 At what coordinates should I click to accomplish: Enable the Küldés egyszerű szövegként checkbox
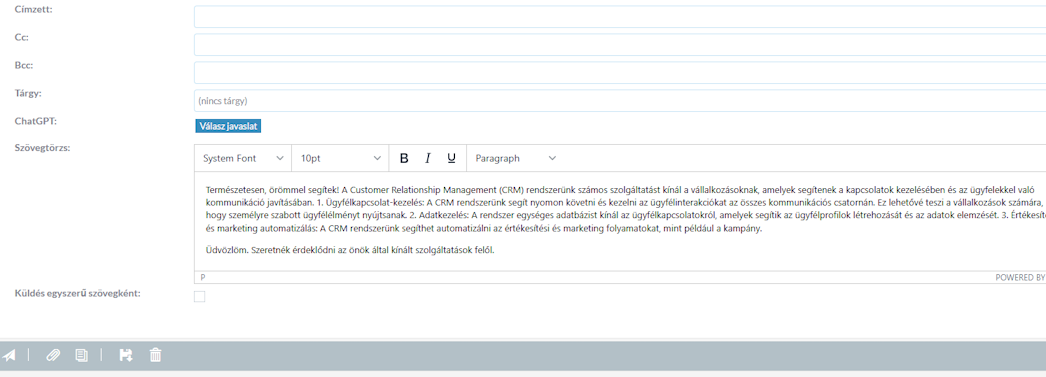[x=199, y=297]
